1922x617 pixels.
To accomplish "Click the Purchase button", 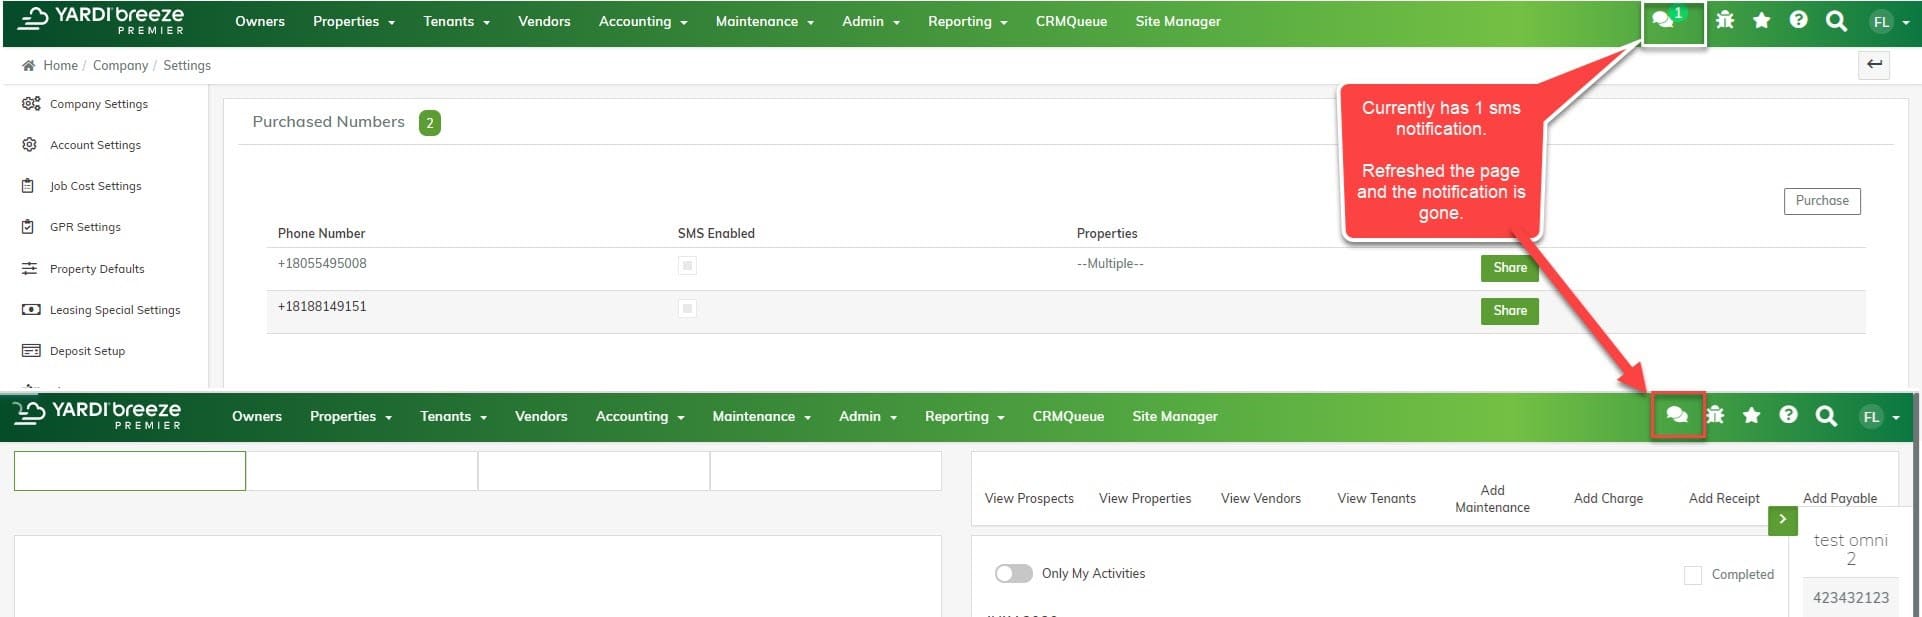I will [1822, 201].
